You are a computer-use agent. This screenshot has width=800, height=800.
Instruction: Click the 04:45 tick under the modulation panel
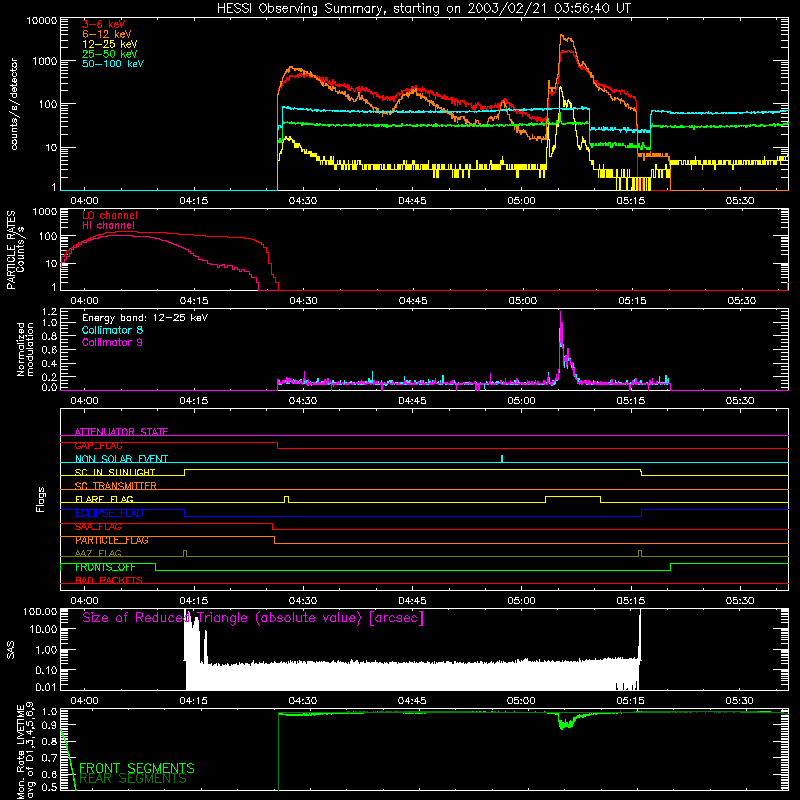tap(412, 401)
